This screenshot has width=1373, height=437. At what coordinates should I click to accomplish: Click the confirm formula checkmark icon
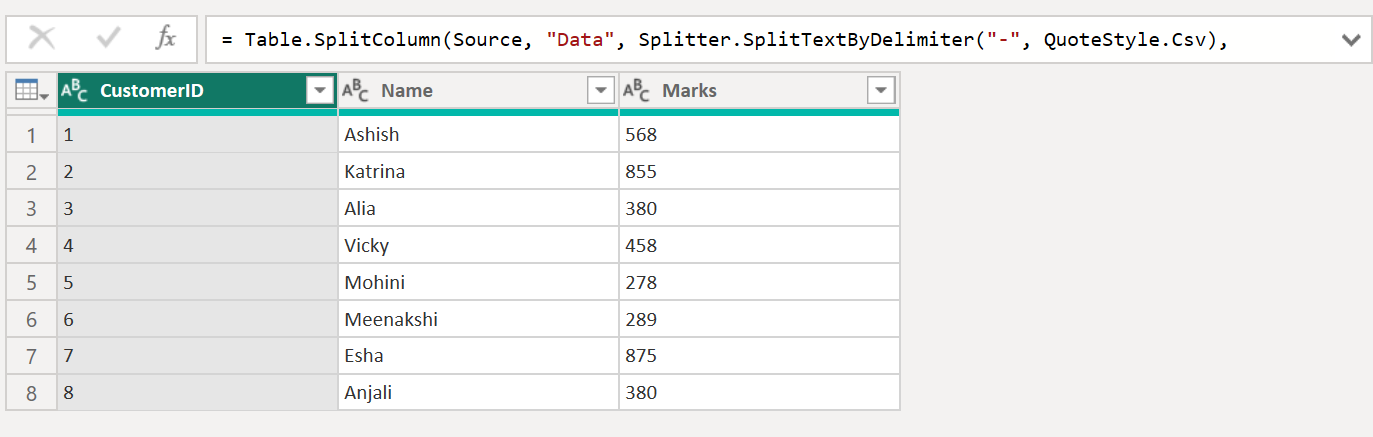click(x=107, y=39)
